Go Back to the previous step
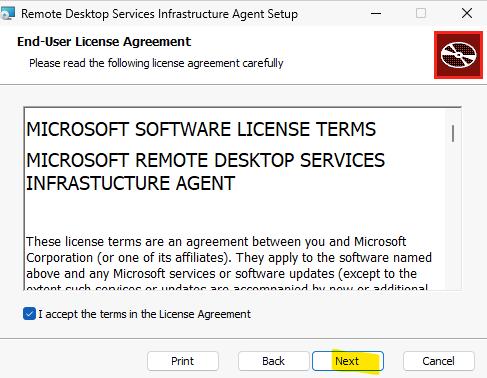 pyautogui.click(x=274, y=361)
